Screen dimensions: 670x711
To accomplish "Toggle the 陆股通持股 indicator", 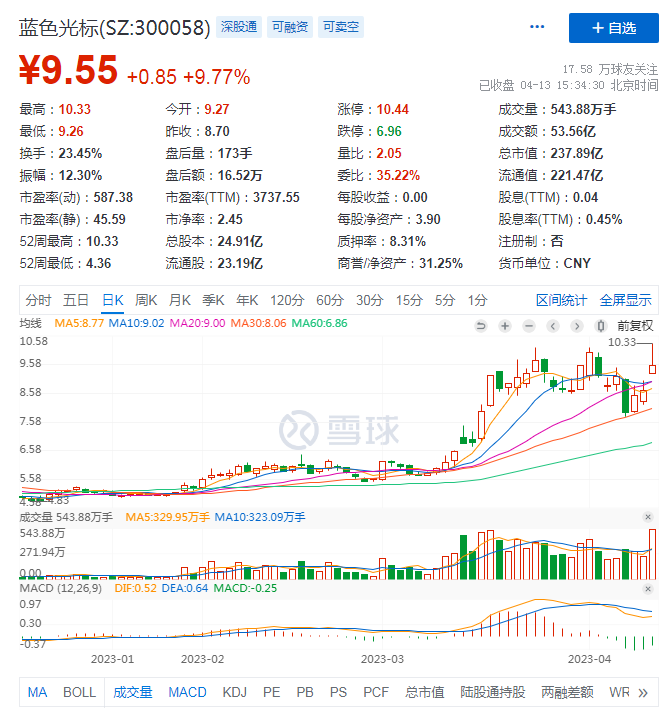I will 492,693.
